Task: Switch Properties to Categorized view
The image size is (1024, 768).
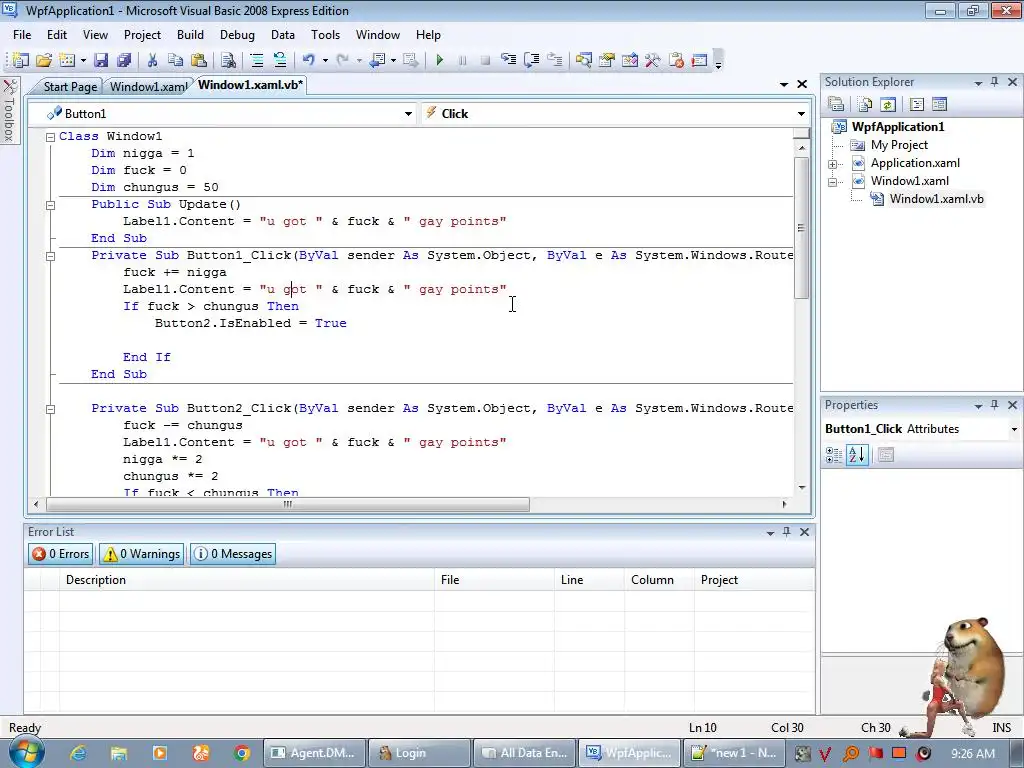Action: pos(834,455)
